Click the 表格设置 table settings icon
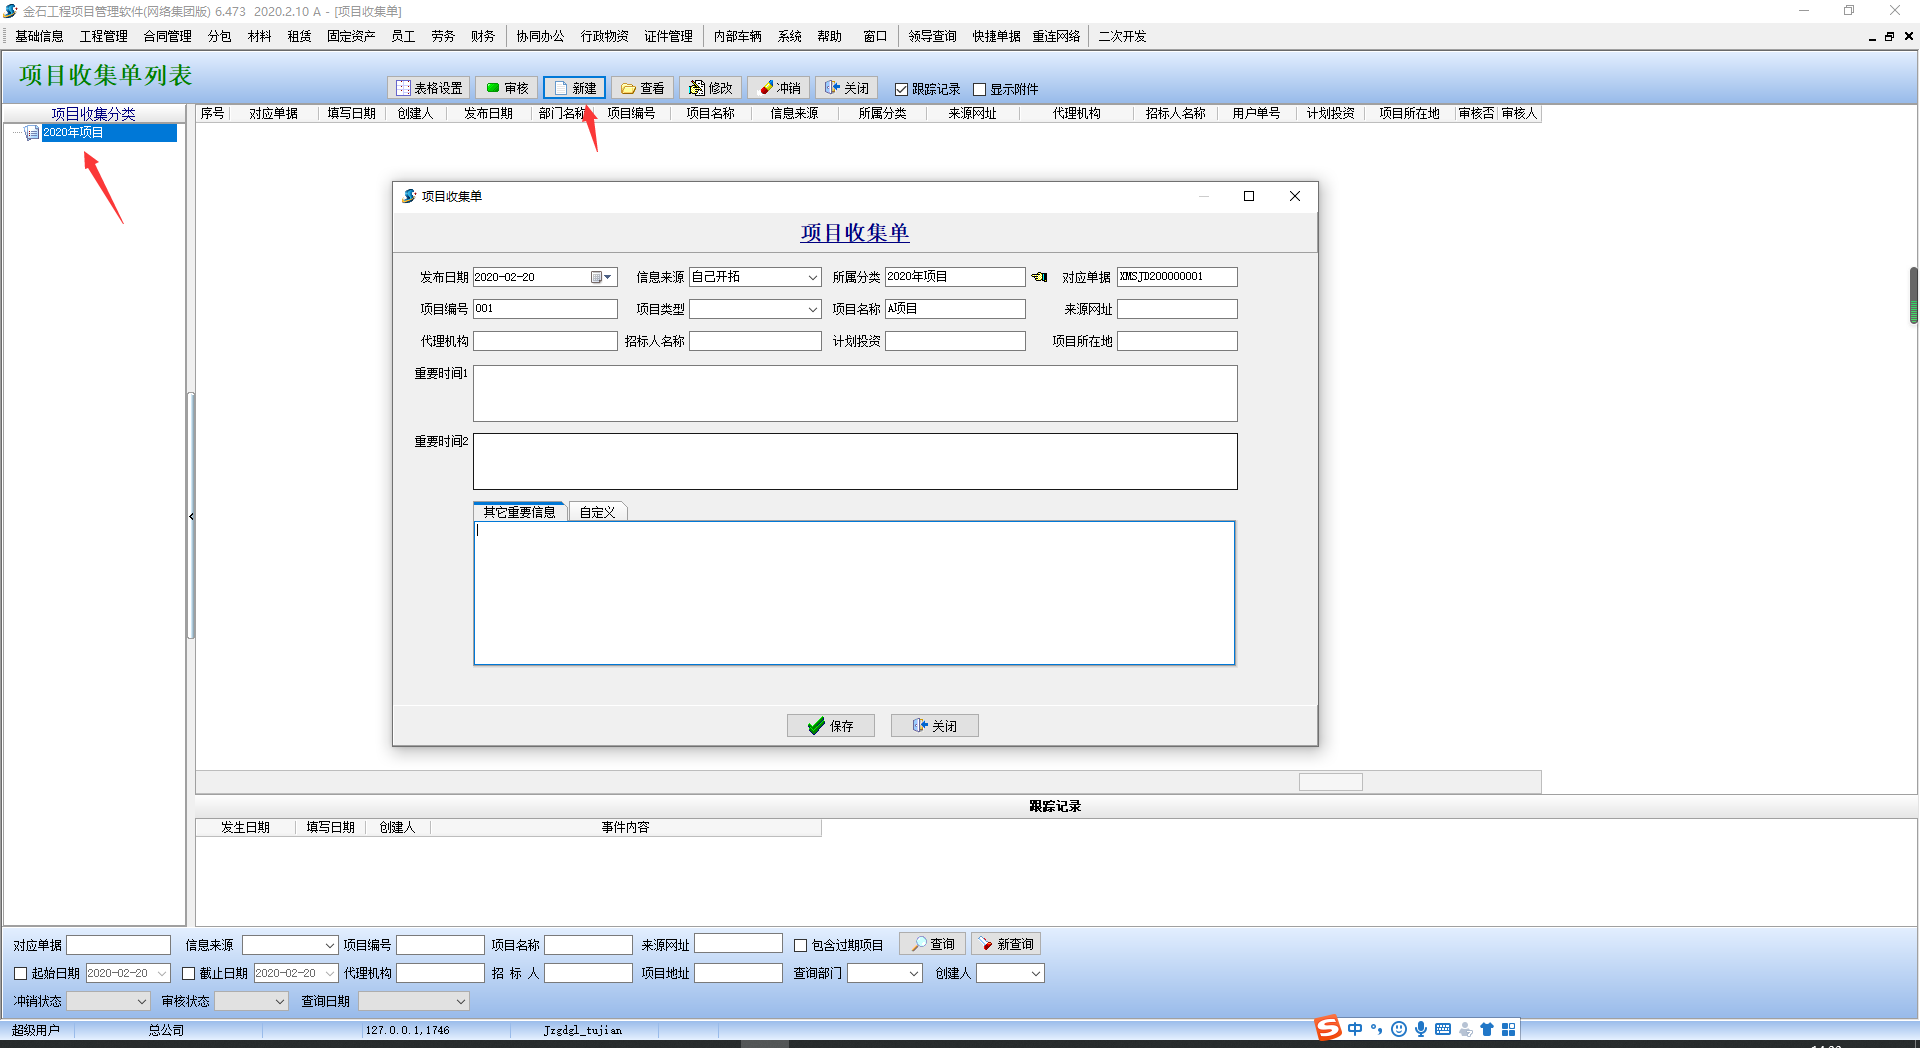Viewport: 1920px width, 1048px height. [x=404, y=88]
